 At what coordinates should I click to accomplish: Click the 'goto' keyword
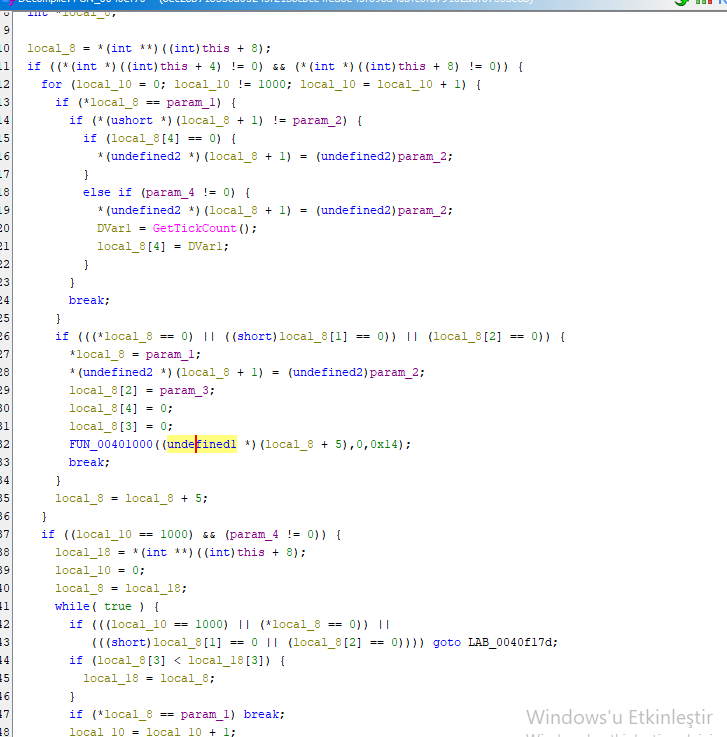447,642
